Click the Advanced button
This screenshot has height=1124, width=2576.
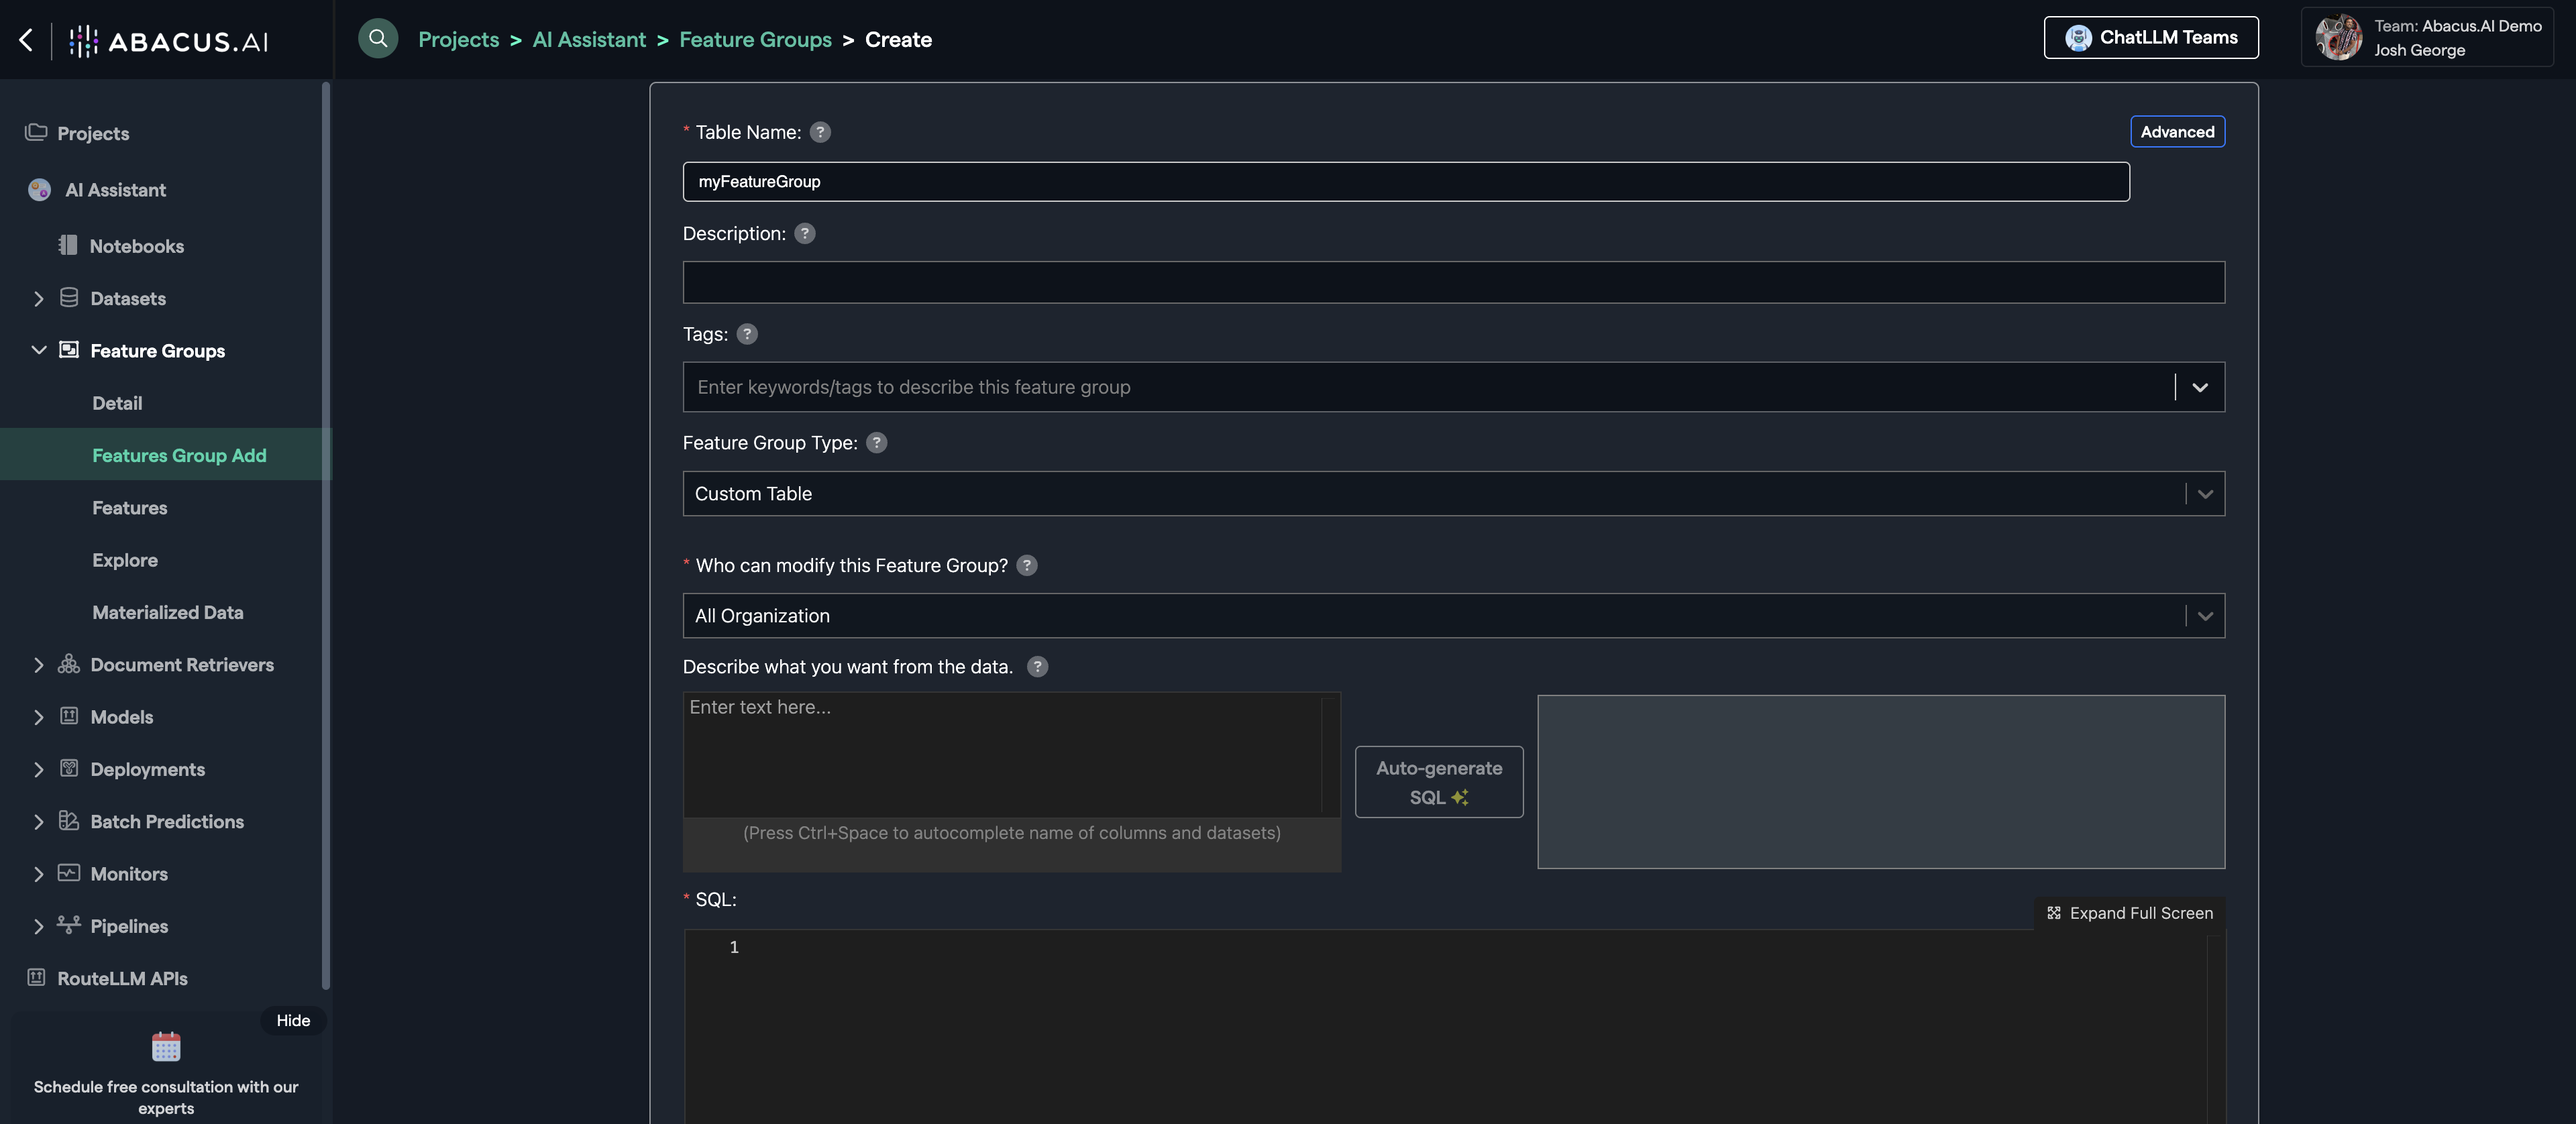click(x=2177, y=132)
